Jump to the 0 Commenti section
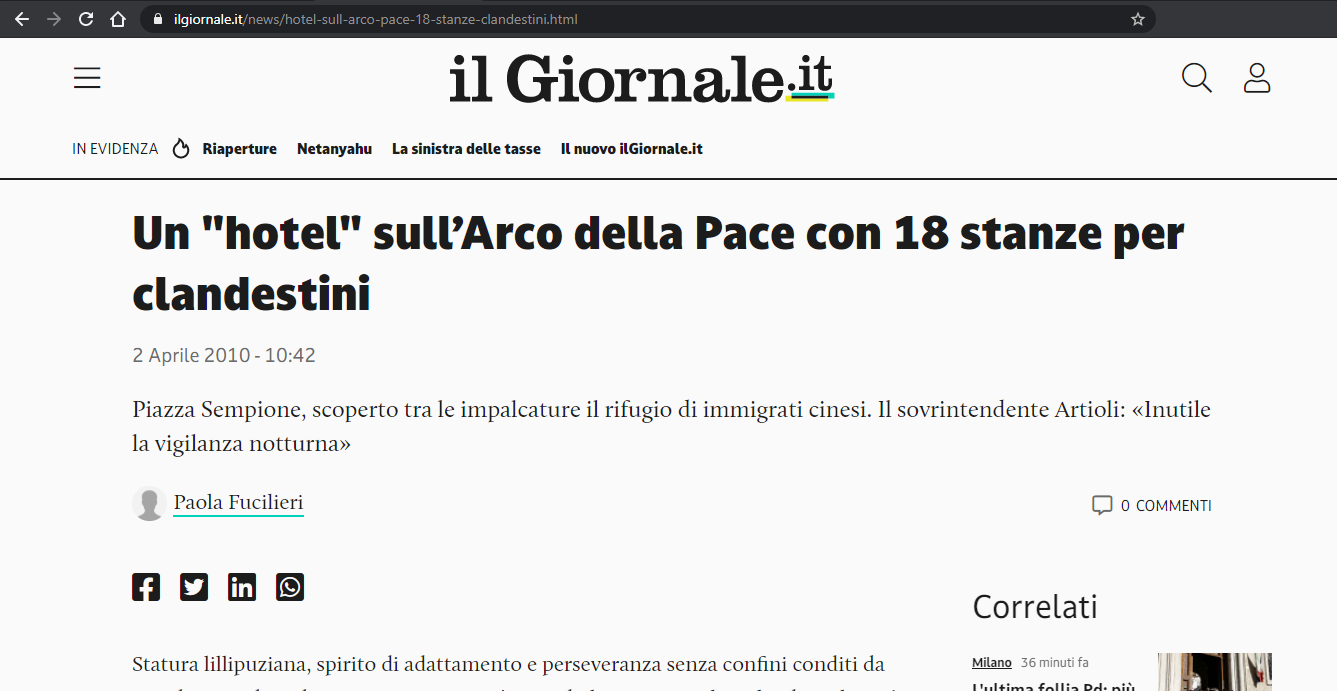 pyautogui.click(x=1152, y=506)
